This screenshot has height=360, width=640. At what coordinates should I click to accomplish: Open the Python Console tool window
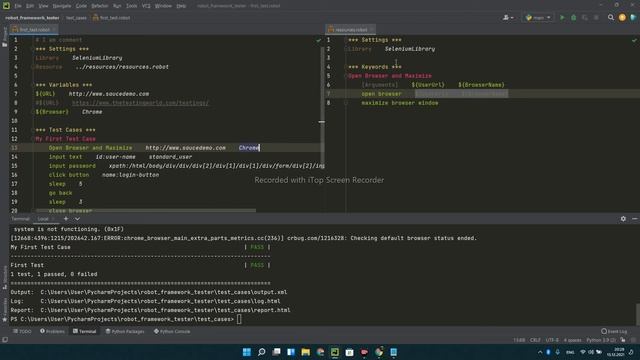pos(172,331)
